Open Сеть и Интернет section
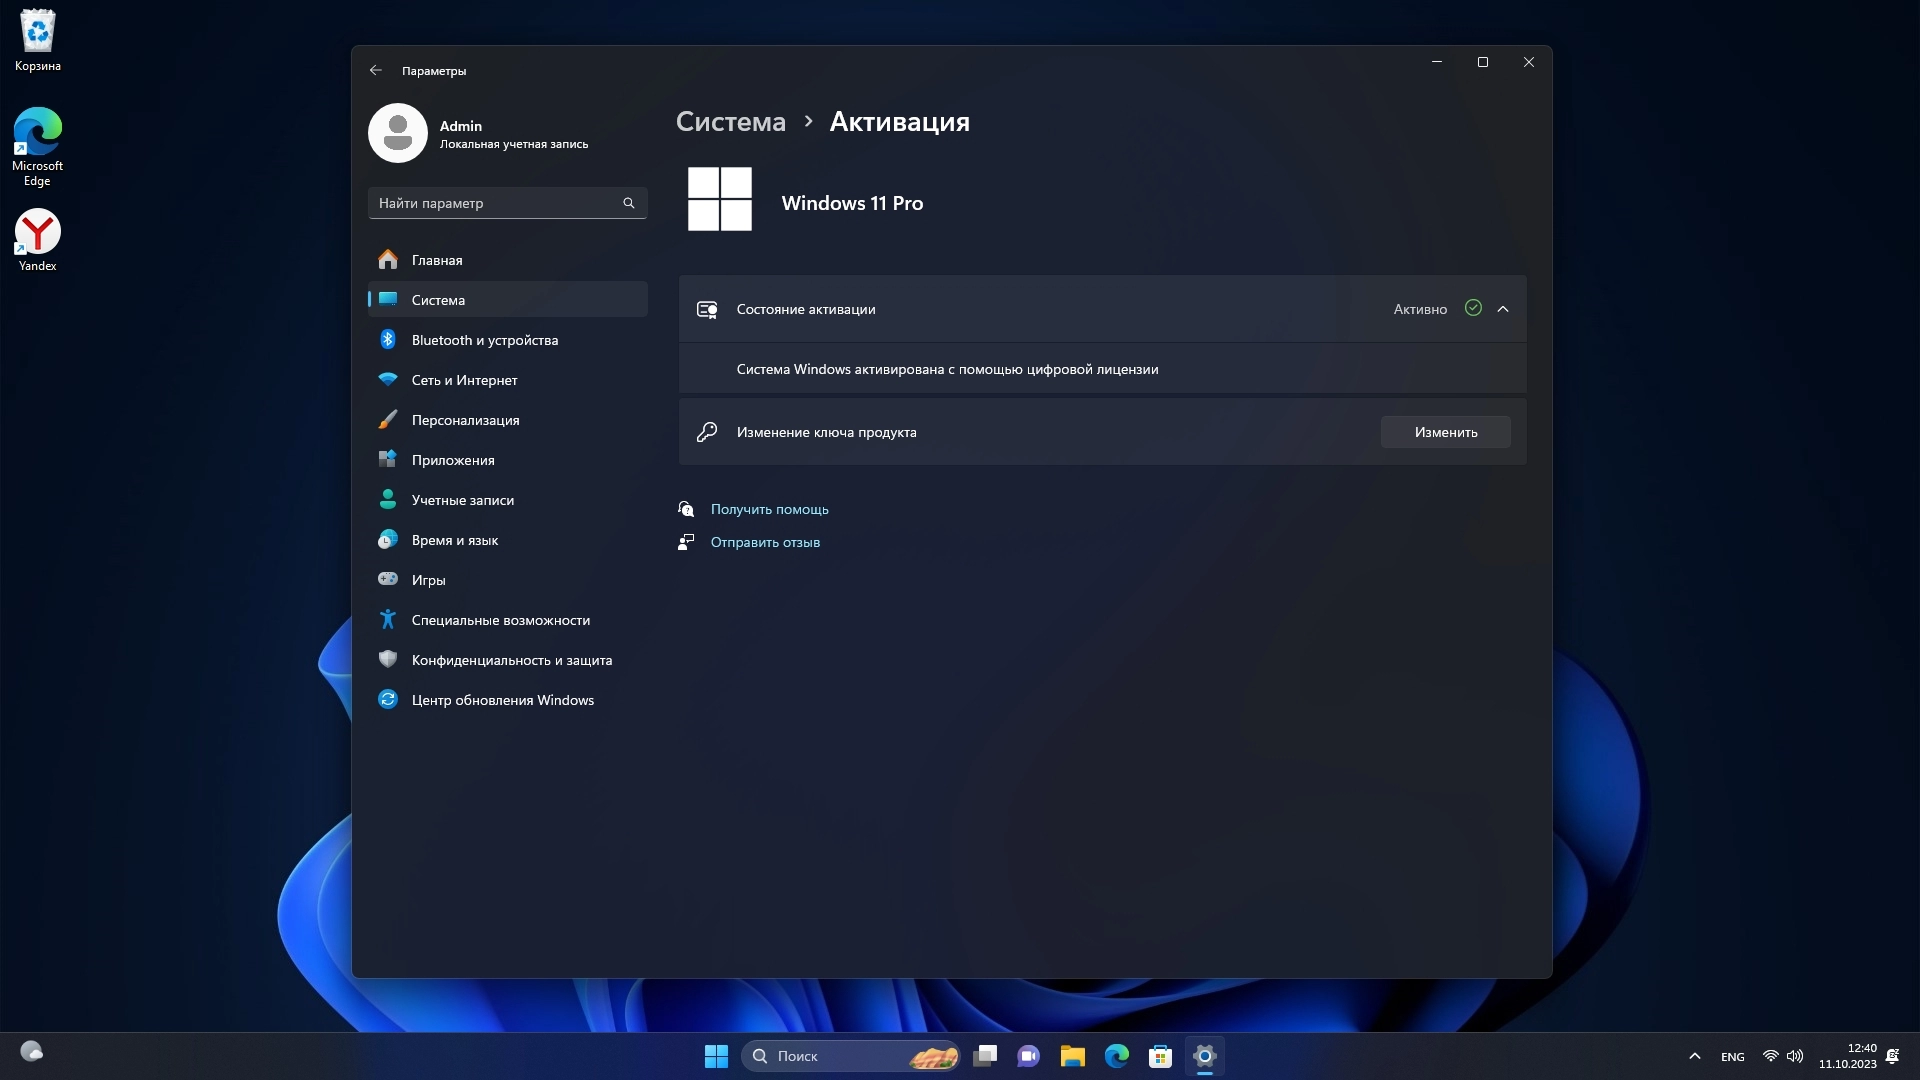The width and height of the screenshot is (1920, 1080). [464, 380]
